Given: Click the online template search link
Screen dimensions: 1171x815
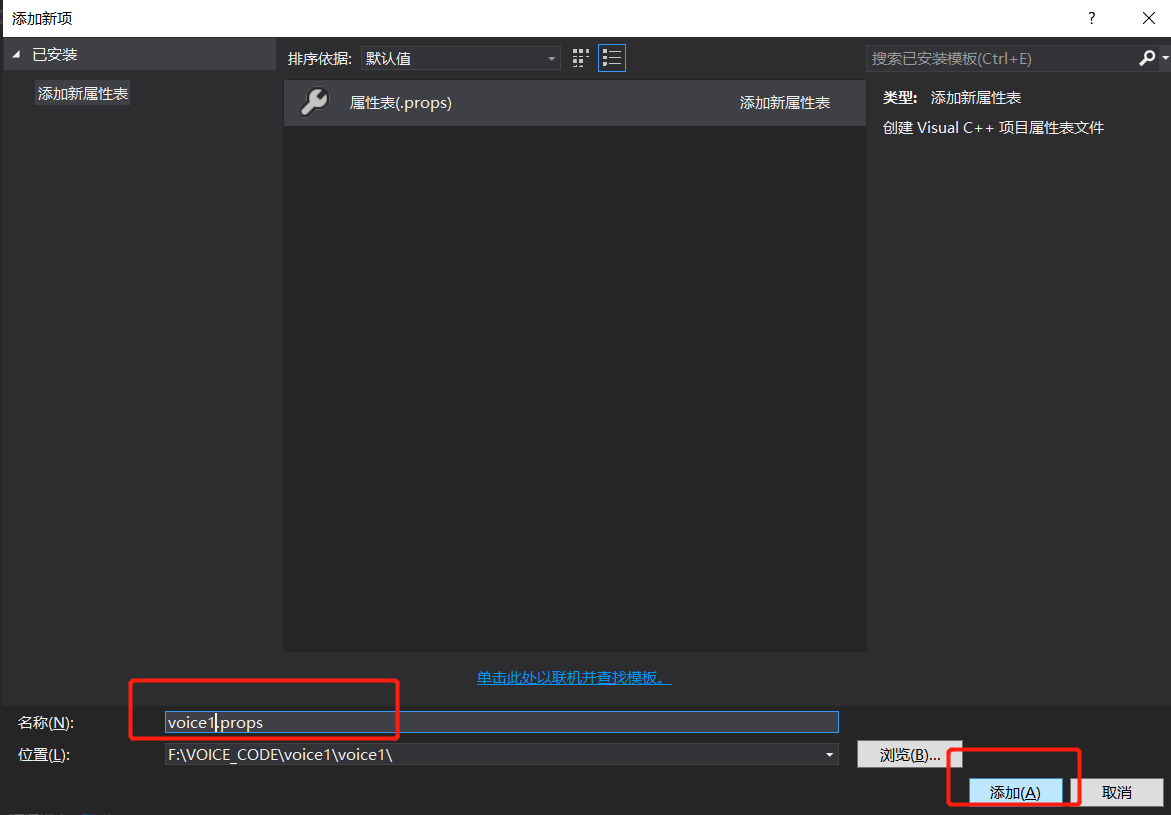Looking at the screenshot, I should [573, 678].
